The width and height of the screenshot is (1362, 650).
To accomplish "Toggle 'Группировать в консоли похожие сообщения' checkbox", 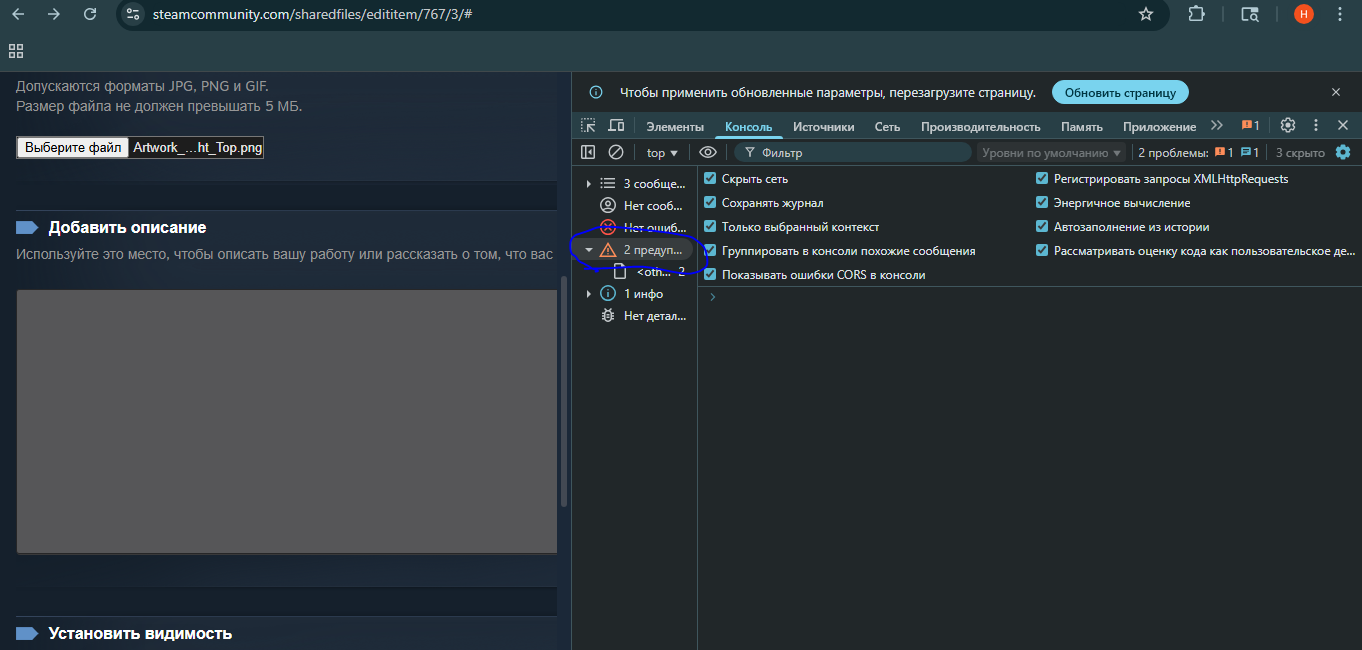I will coord(710,251).
